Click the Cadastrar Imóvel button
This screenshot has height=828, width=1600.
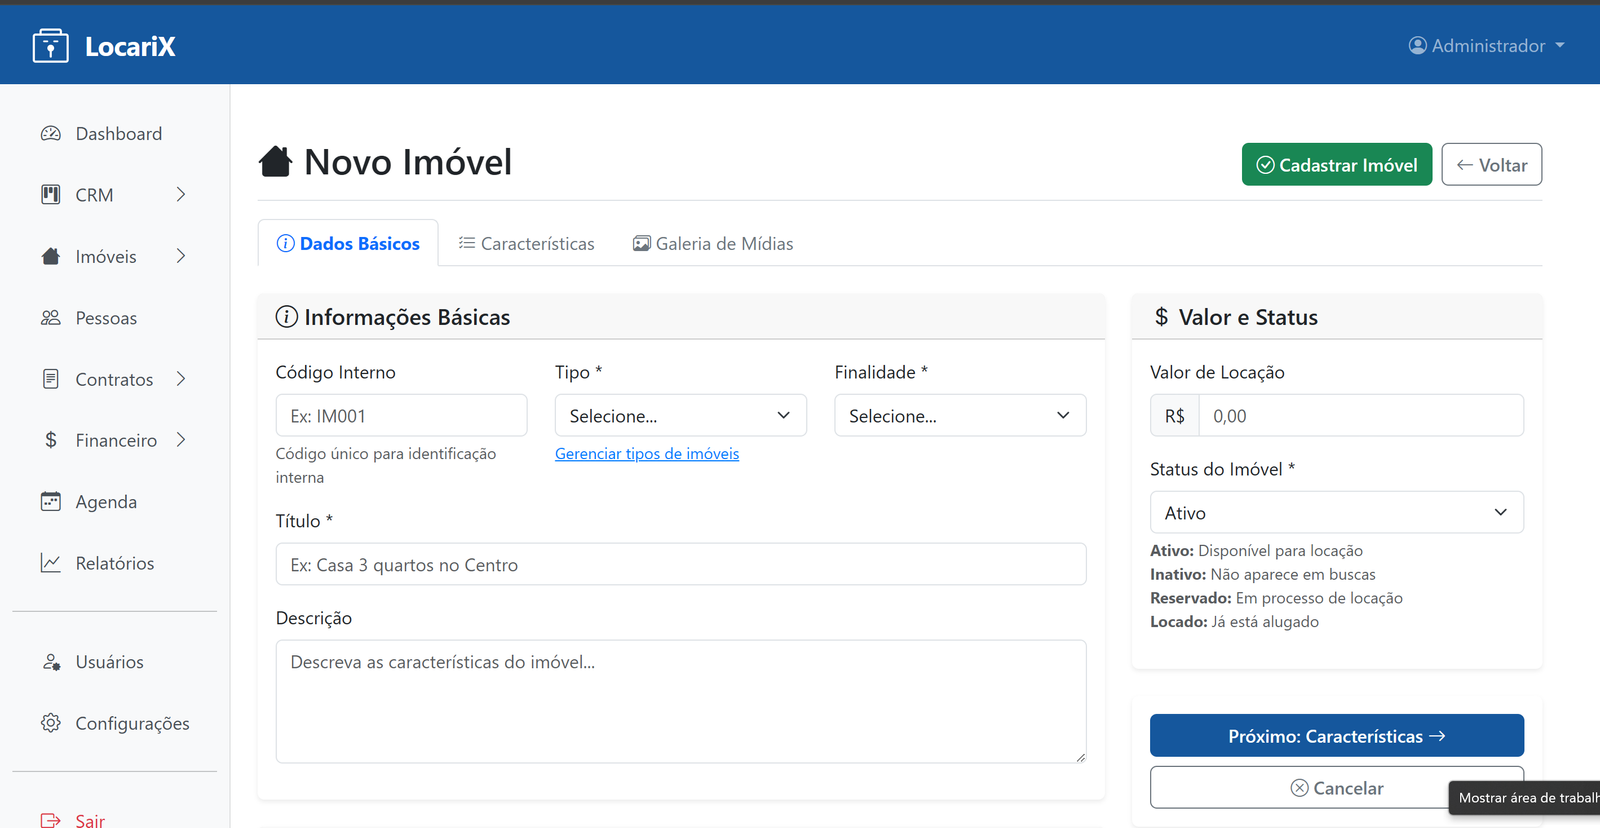click(x=1336, y=165)
